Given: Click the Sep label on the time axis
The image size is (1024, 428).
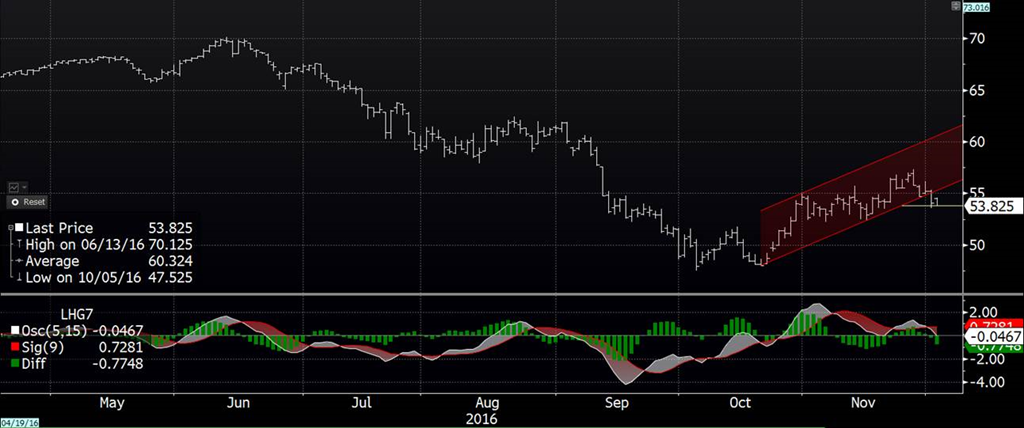Looking at the screenshot, I should point(617,402).
